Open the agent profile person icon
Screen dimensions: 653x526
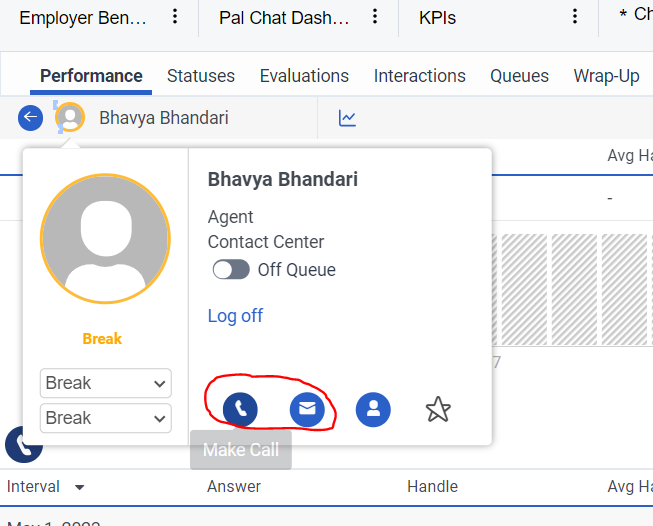[373, 409]
